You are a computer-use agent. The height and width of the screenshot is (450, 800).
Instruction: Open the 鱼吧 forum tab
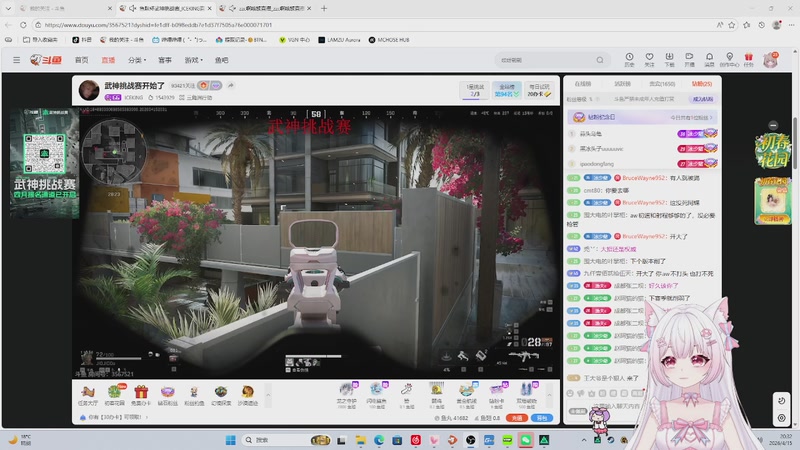coord(221,60)
